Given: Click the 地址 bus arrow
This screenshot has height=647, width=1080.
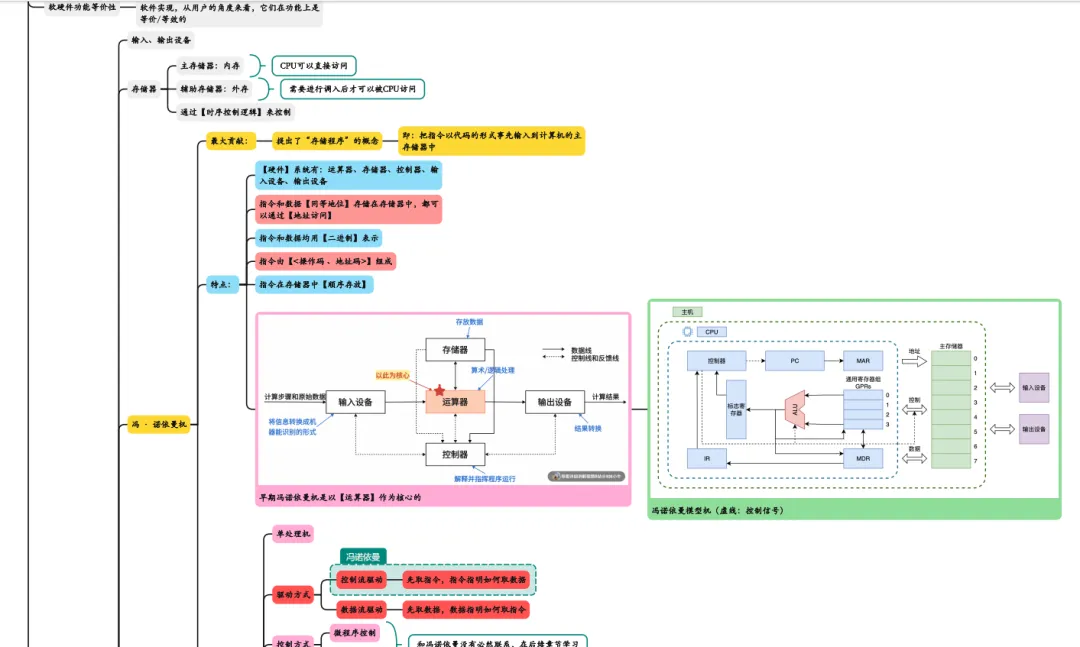Looking at the screenshot, I should tap(914, 361).
